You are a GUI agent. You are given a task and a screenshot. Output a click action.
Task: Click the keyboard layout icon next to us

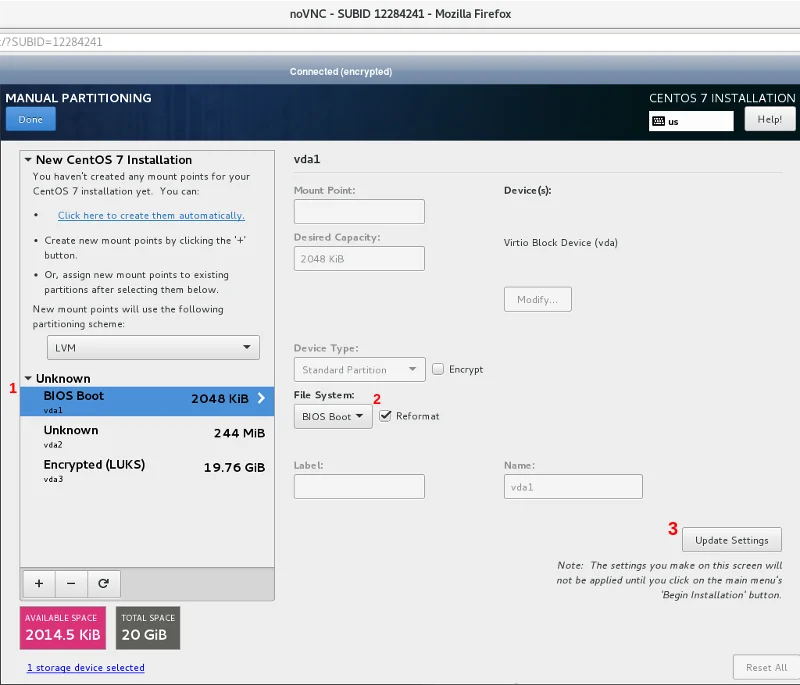(x=658, y=121)
